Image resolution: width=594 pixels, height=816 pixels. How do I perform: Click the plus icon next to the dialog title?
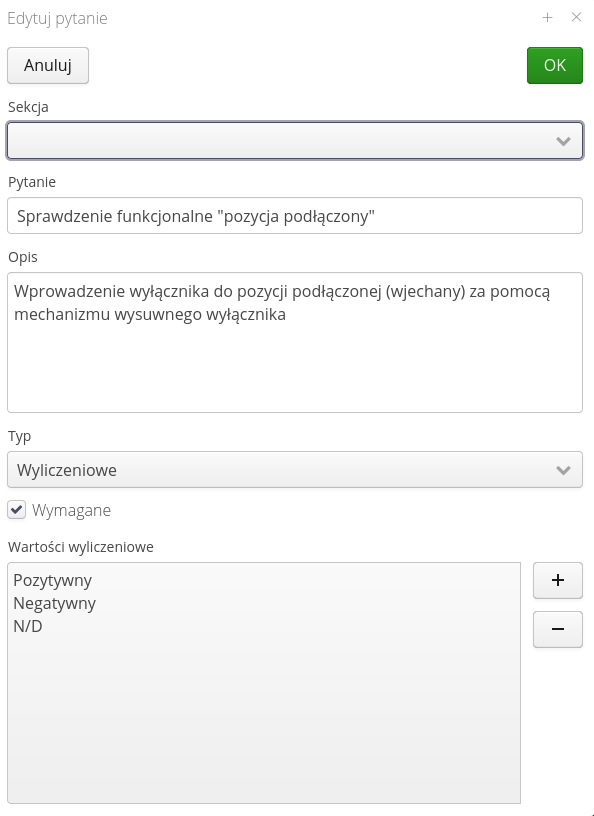pyautogui.click(x=547, y=17)
